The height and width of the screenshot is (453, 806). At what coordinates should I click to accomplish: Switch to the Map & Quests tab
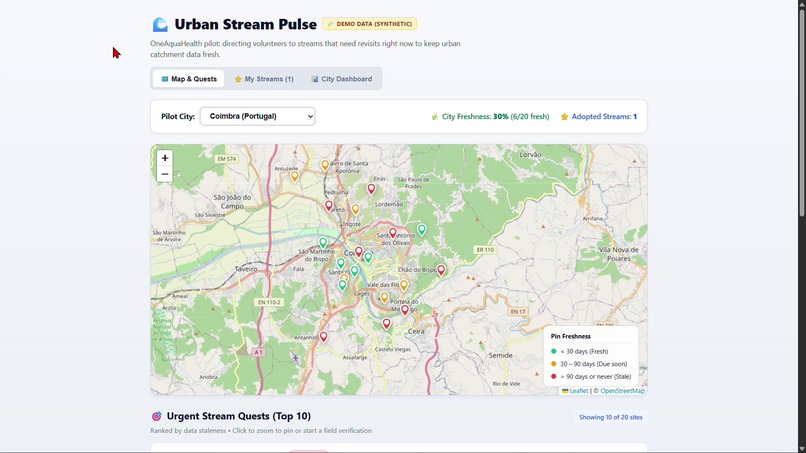[189, 79]
